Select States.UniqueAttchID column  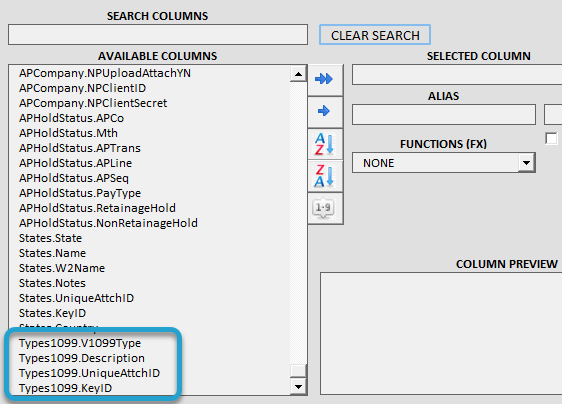(76, 298)
